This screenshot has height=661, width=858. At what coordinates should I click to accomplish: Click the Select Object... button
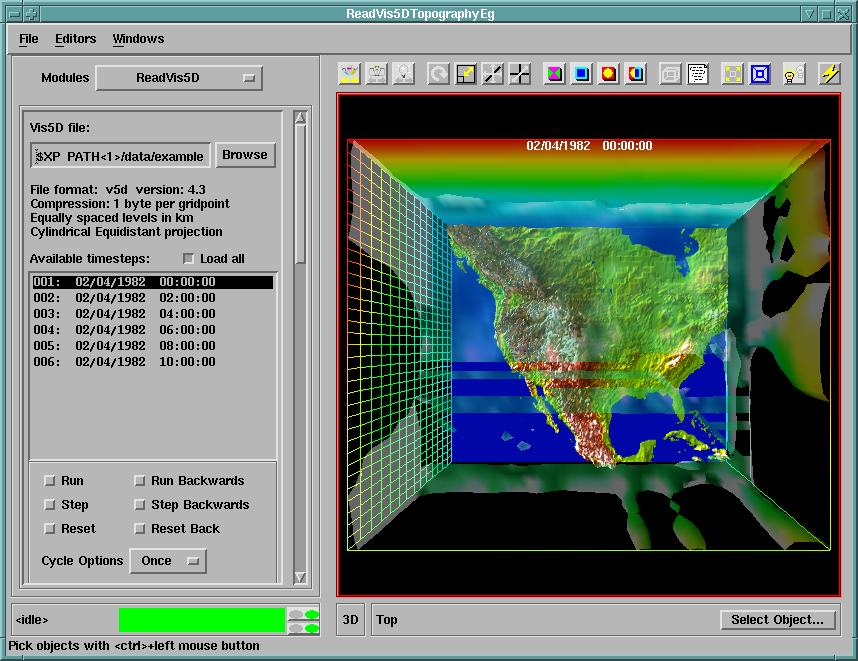click(x=777, y=620)
